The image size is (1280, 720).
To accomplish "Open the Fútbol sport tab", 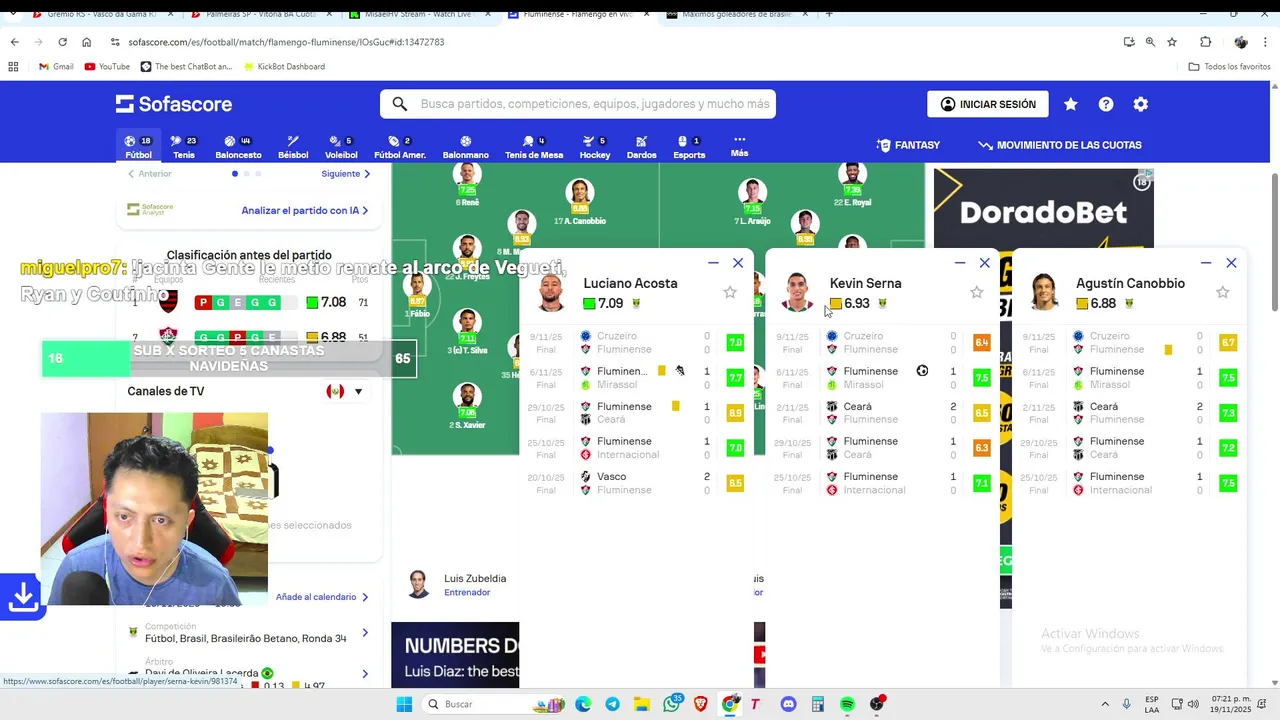I will coord(138,147).
